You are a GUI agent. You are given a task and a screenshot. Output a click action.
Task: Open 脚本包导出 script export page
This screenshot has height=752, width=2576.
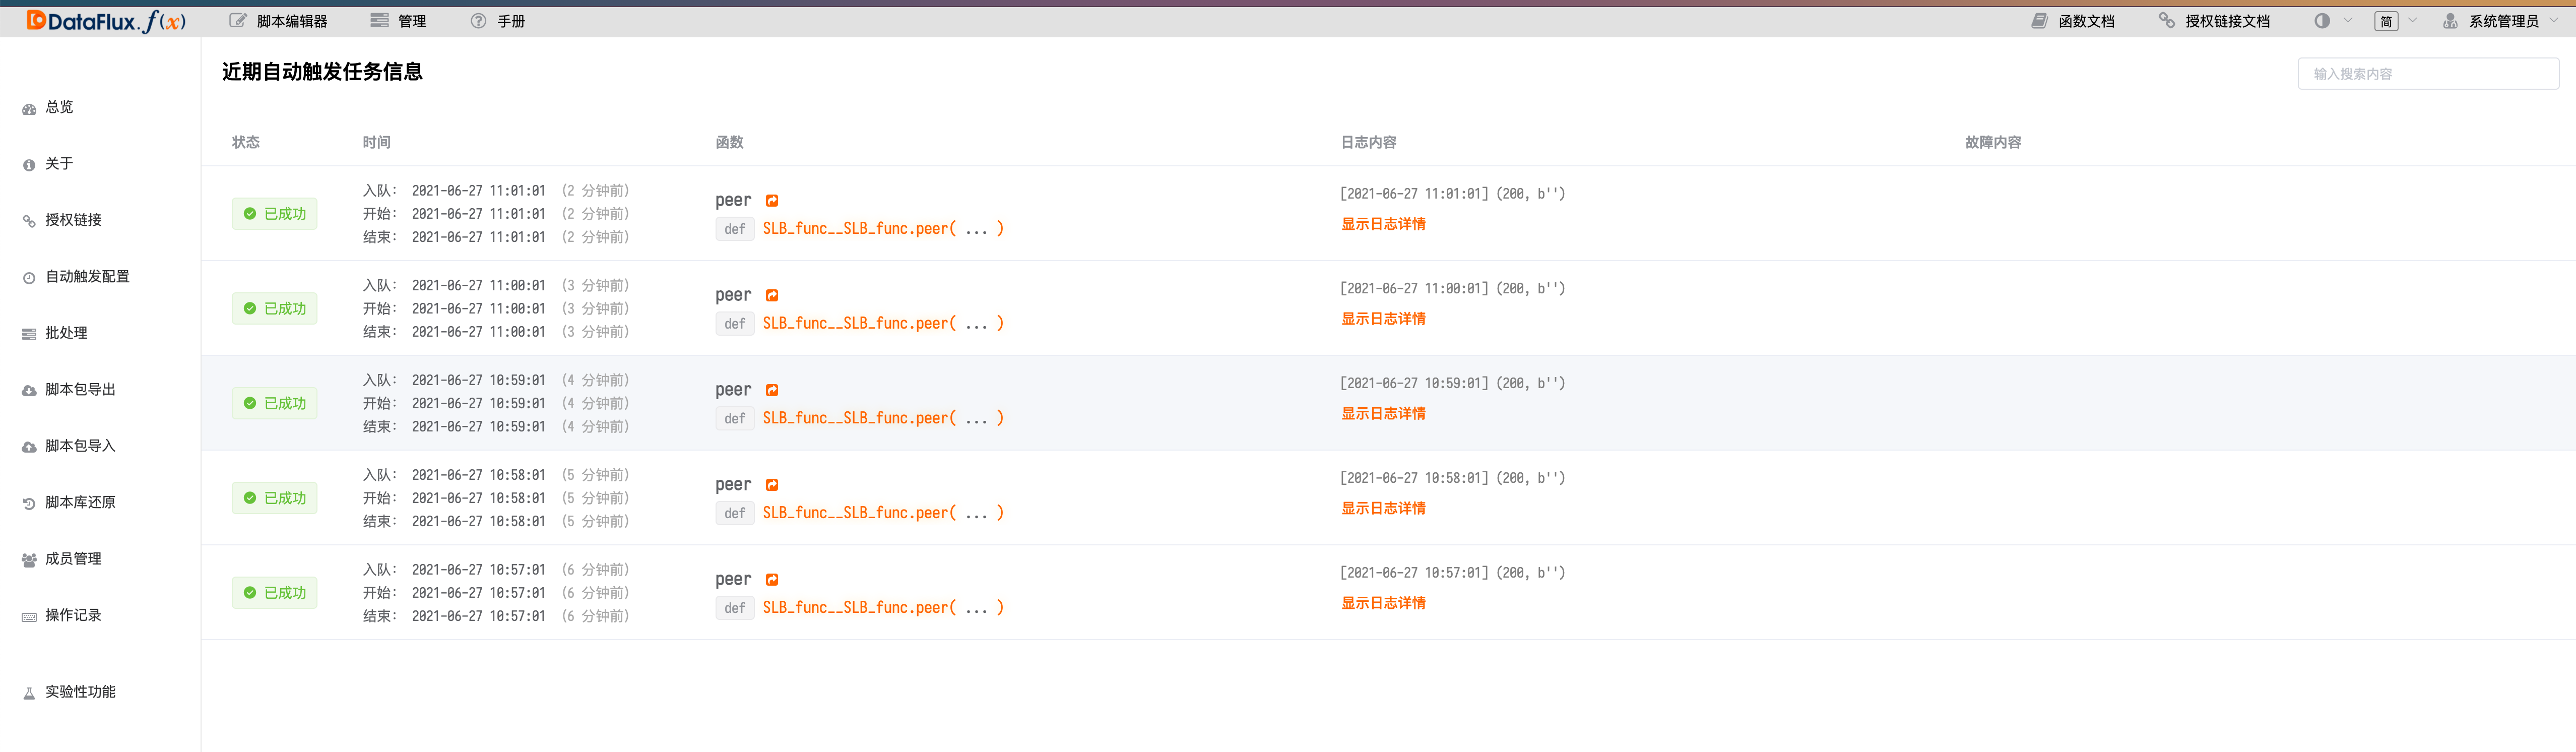80,390
